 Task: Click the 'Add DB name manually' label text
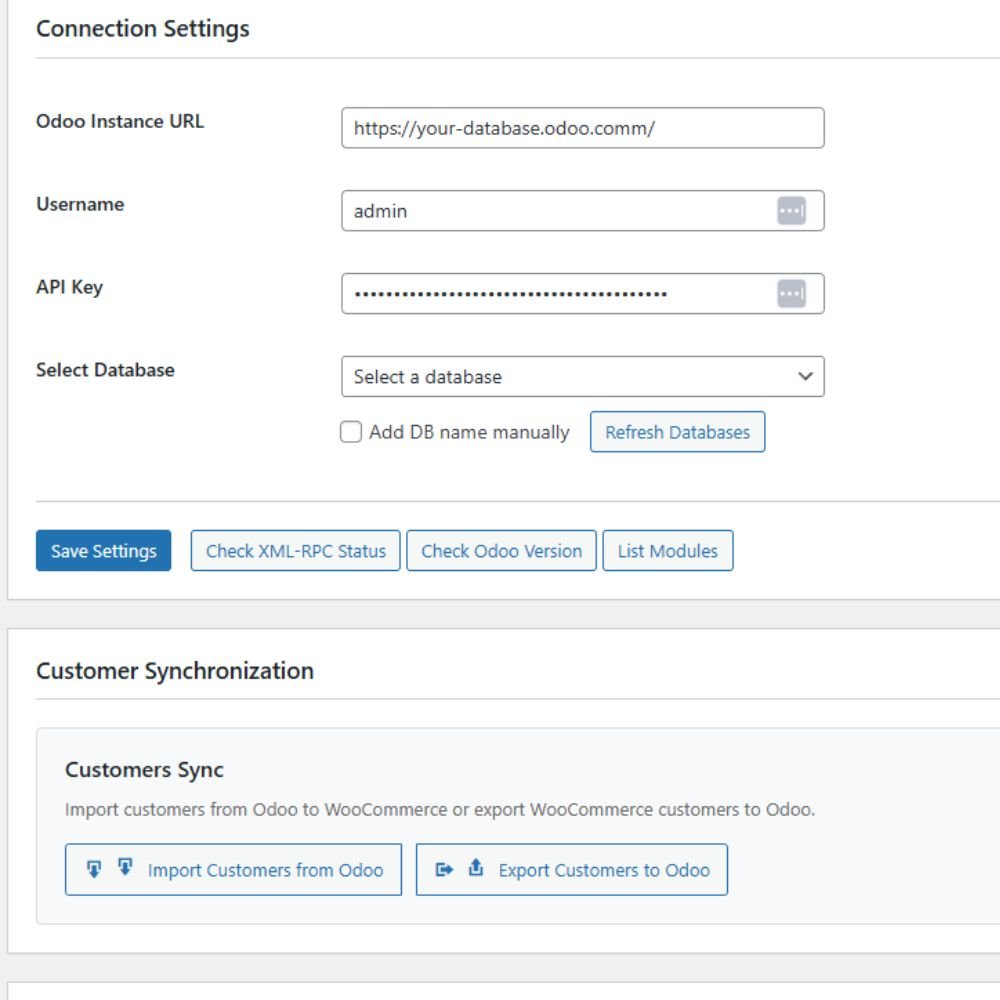(x=469, y=432)
